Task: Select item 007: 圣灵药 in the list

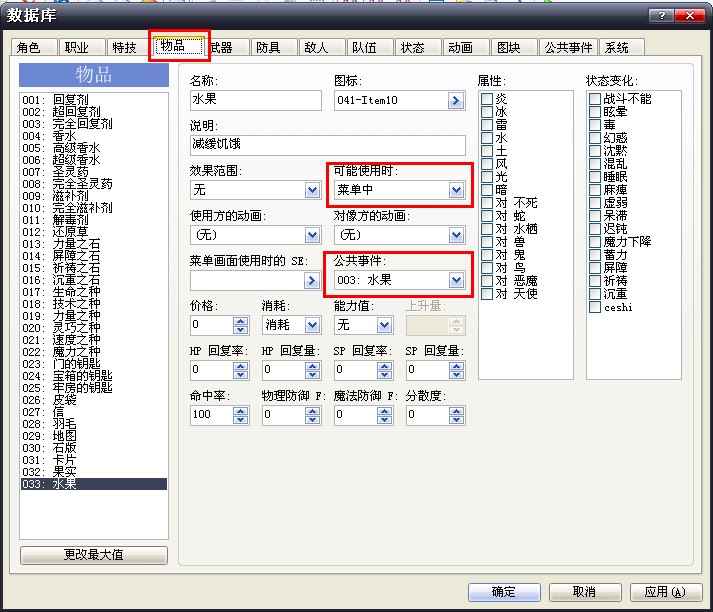Action: 94,172
